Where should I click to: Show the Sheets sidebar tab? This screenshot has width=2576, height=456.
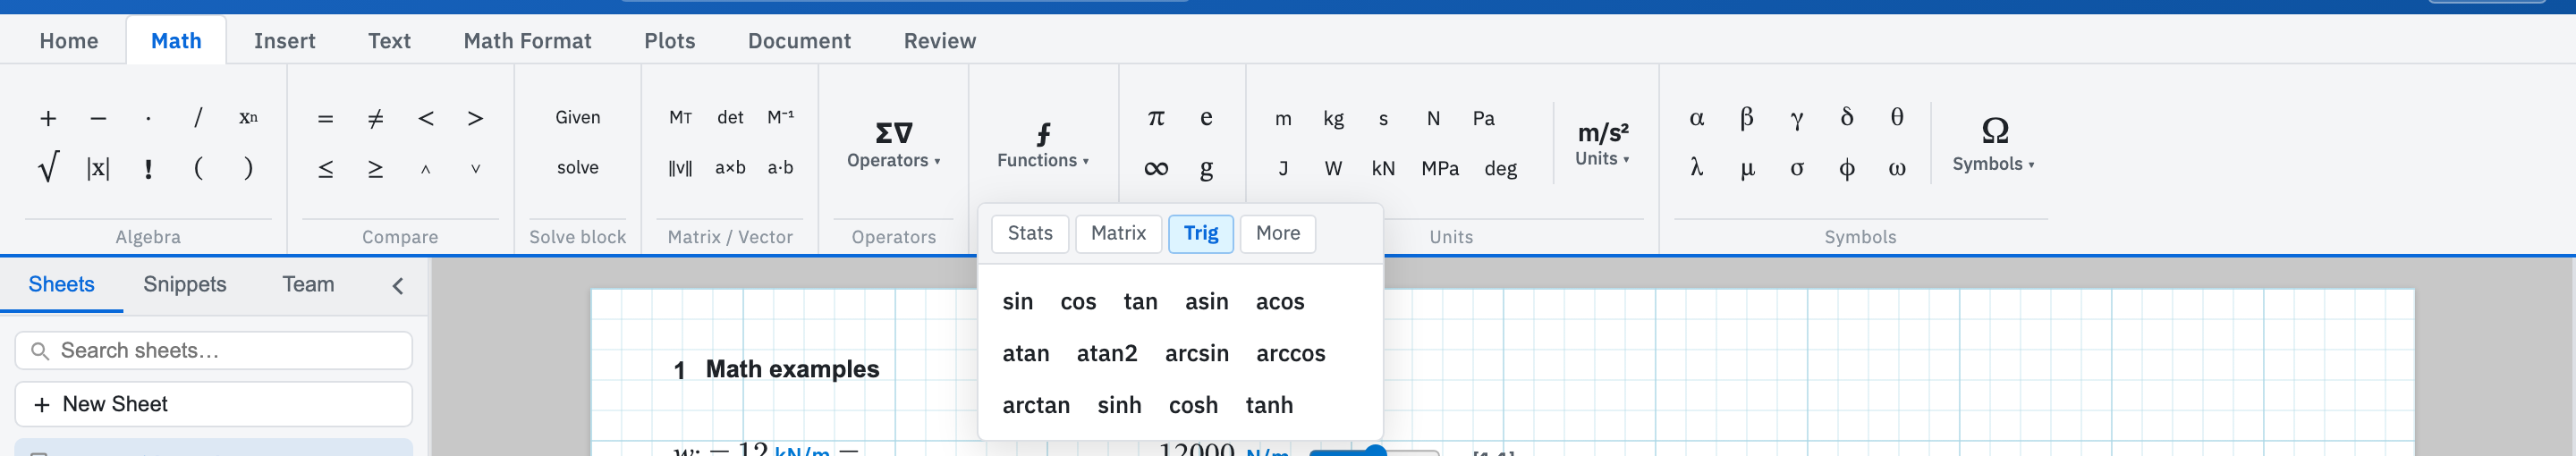pyautogui.click(x=62, y=284)
